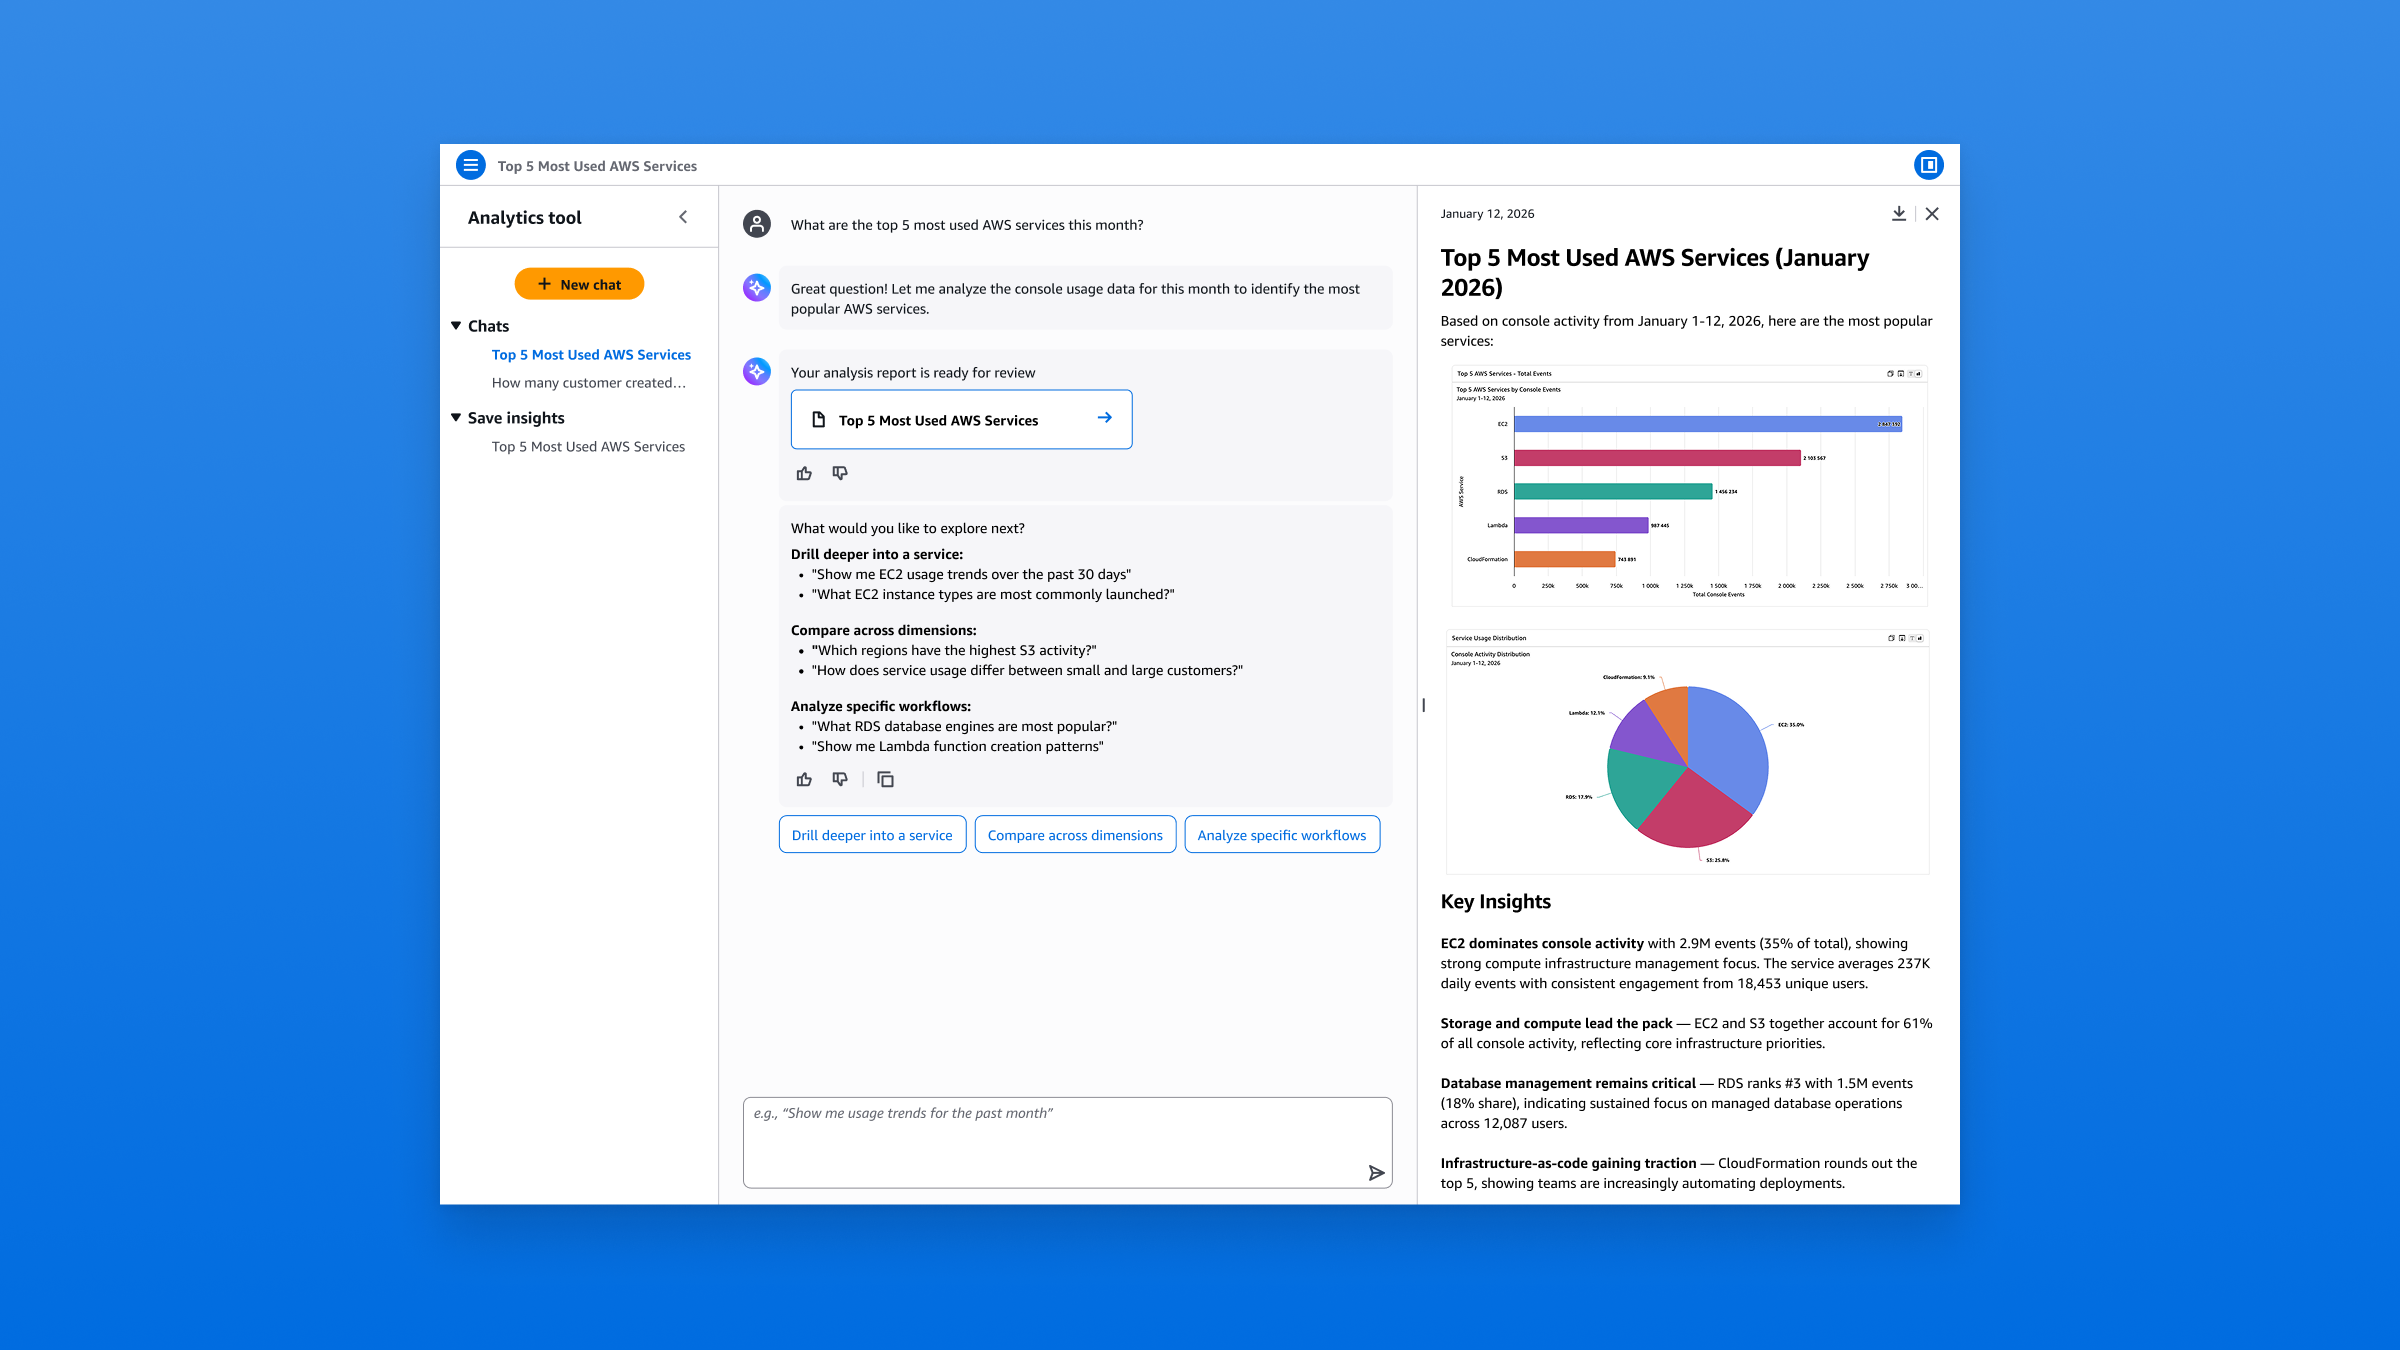Click 'Which regions have the highest S3 activity?' text
Viewport: 2400px width, 1350px height.
(x=954, y=651)
